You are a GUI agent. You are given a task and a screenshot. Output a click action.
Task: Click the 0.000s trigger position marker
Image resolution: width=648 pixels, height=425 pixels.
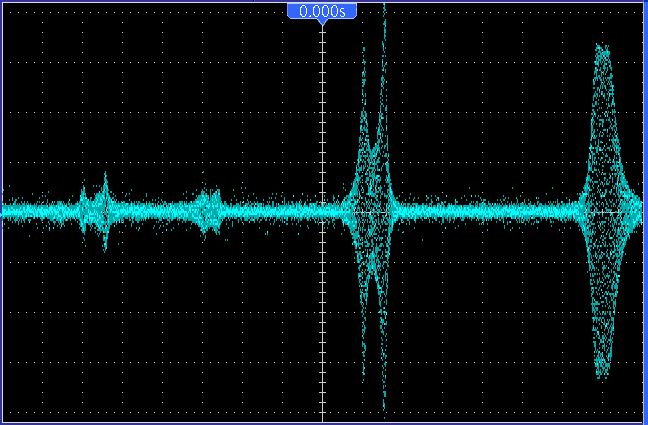322,12
